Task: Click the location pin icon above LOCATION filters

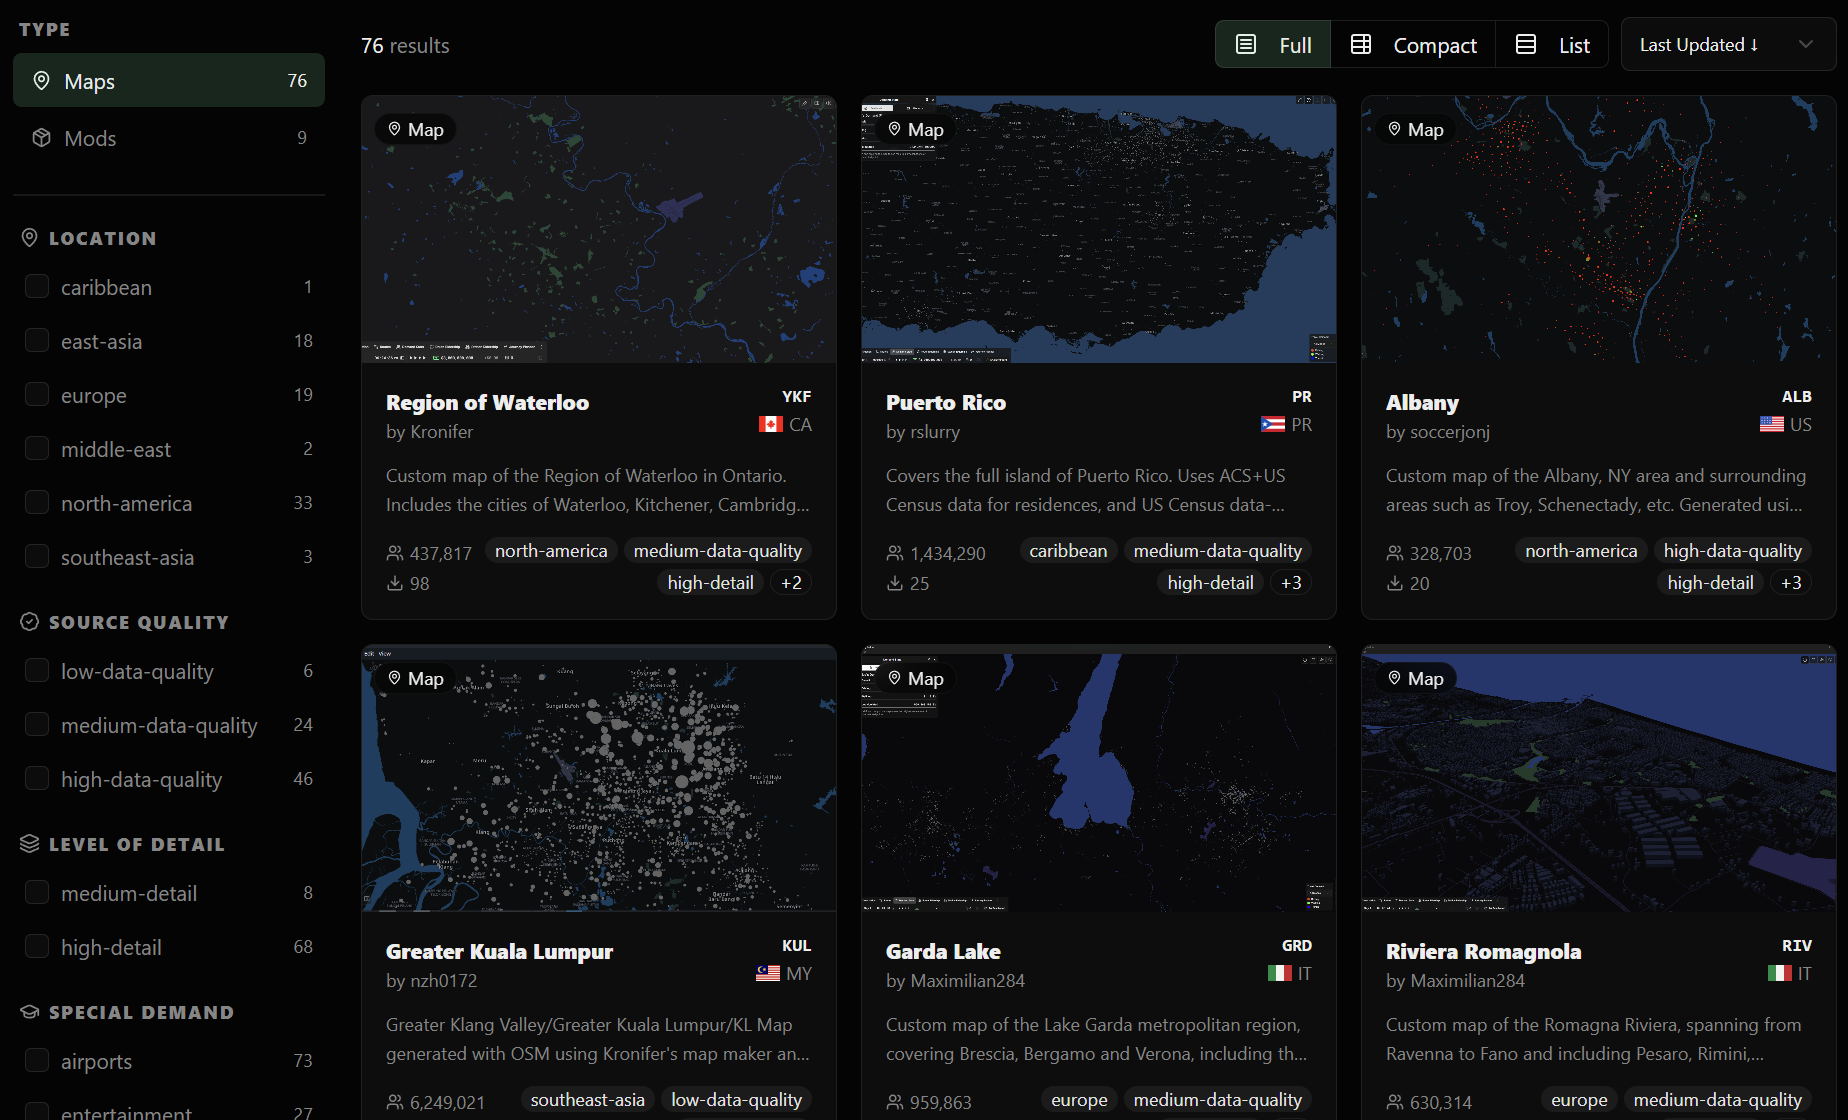Action: 28,237
